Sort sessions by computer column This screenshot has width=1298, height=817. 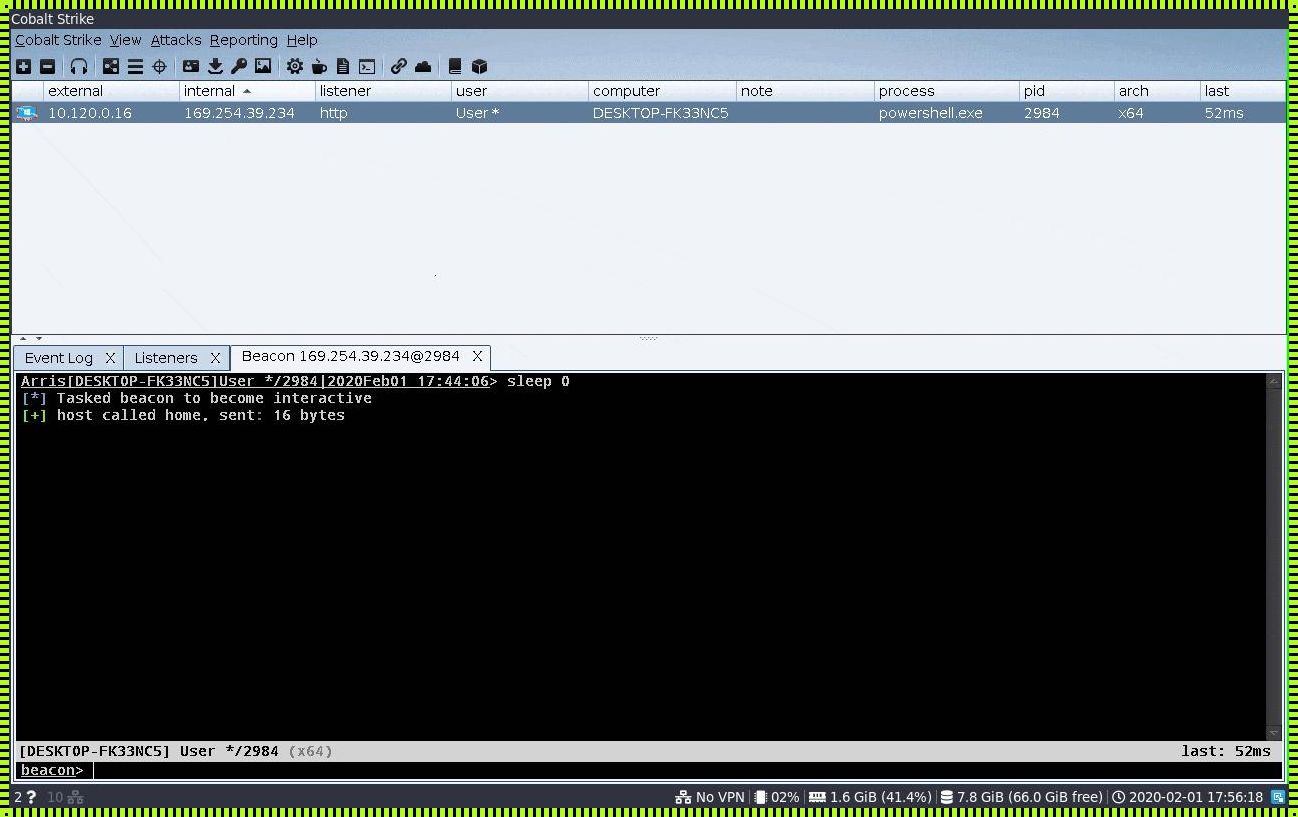662,91
